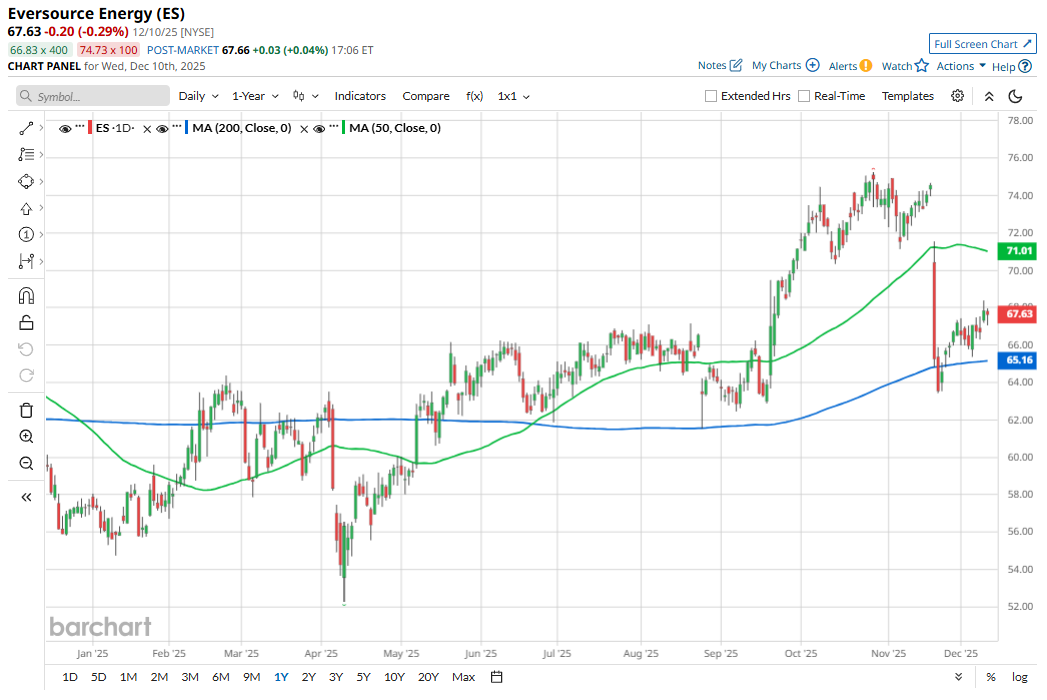Select the trend line drawing tool
This screenshot has width=1047, height=700.
click(26, 128)
